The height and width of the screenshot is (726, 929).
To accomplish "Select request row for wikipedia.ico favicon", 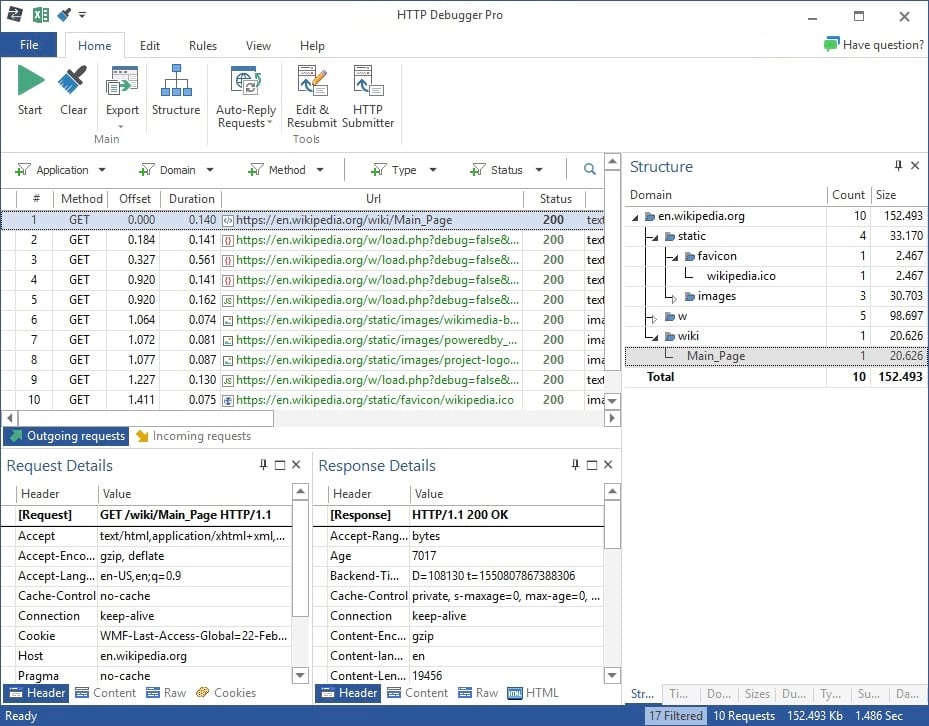I will pyautogui.click(x=302, y=400).
